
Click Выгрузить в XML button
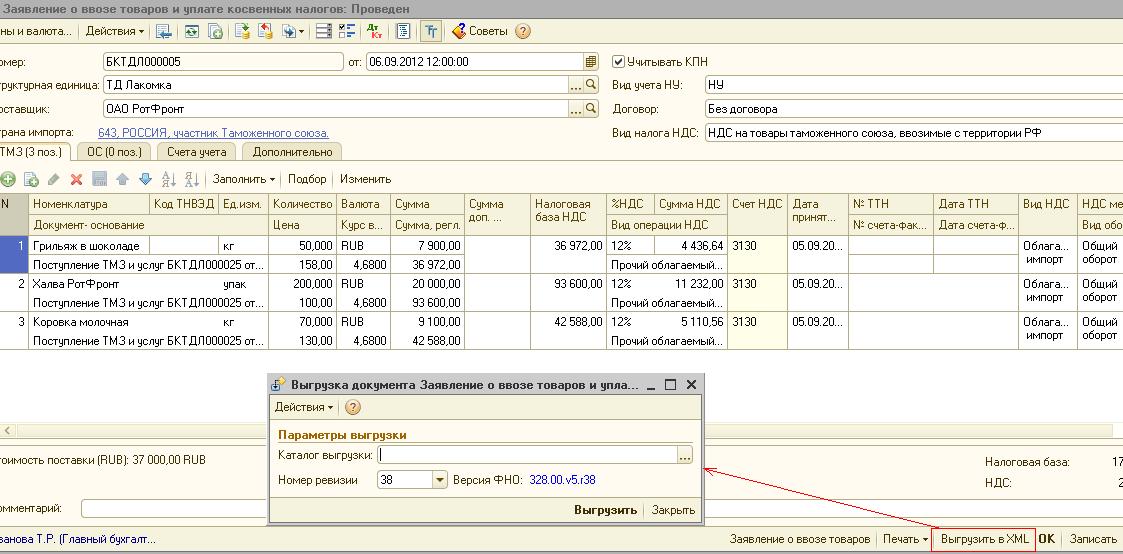click(984, 539)
